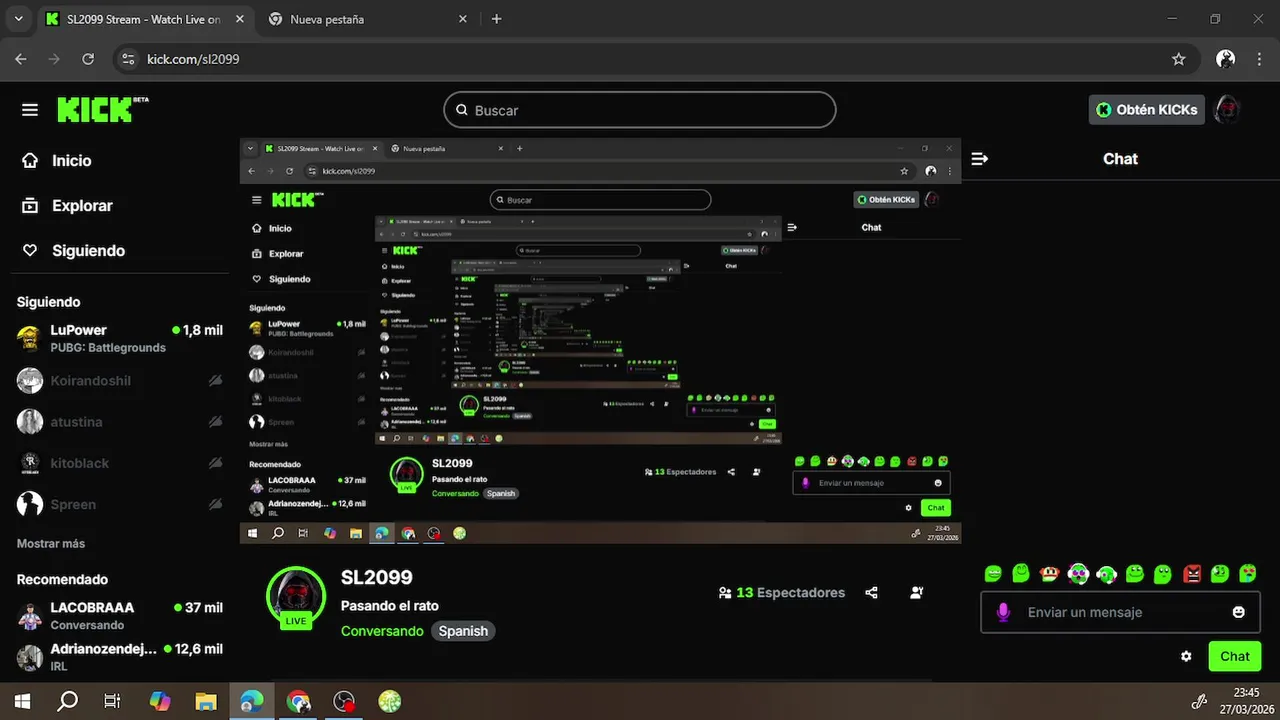Open the recommended LACOBRAAA channel

(x=119, y=616)
